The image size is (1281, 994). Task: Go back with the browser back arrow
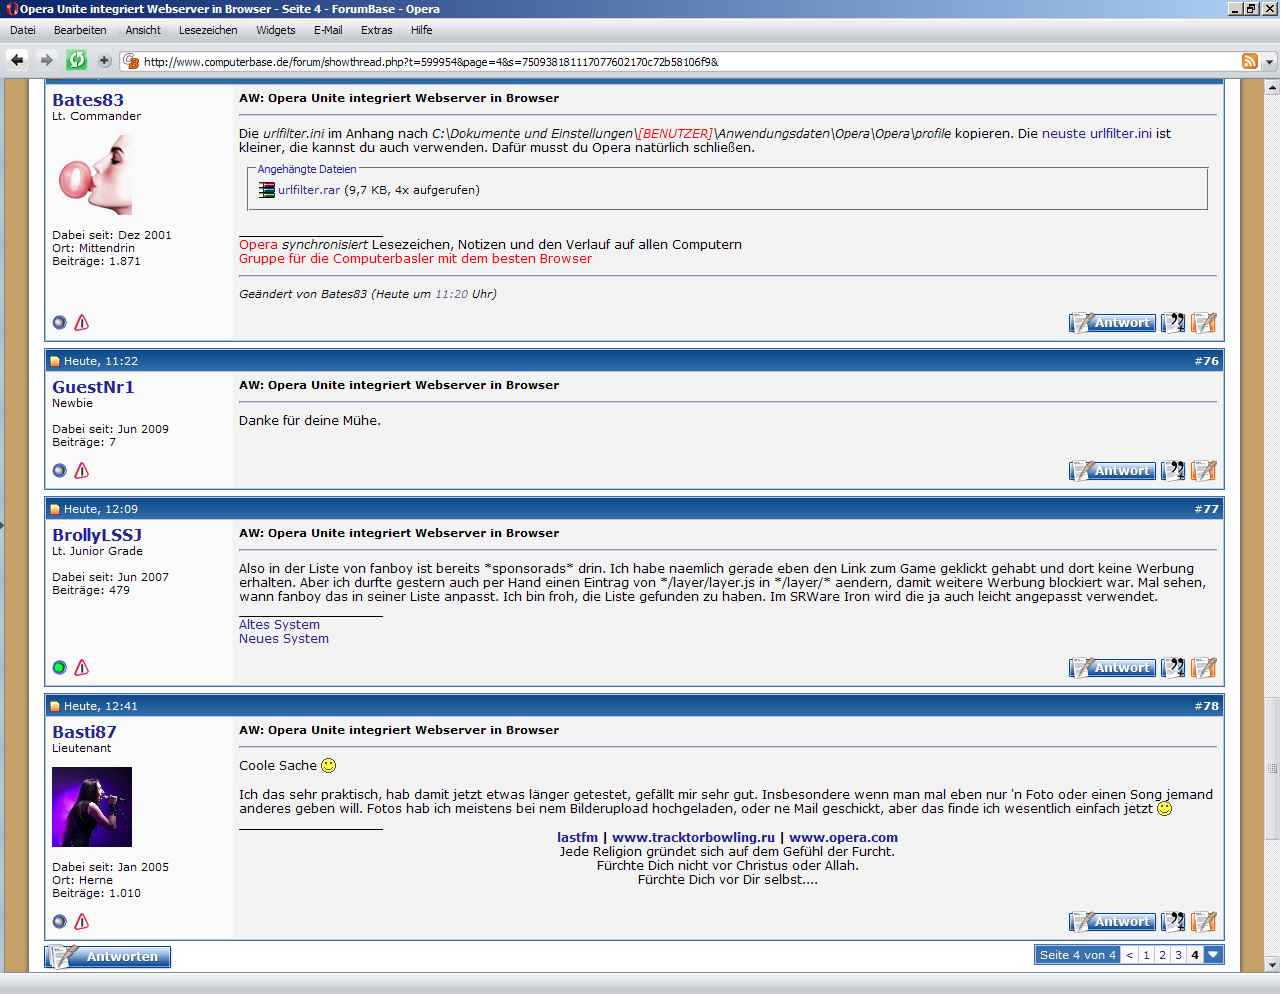click(x=17, y=61)
